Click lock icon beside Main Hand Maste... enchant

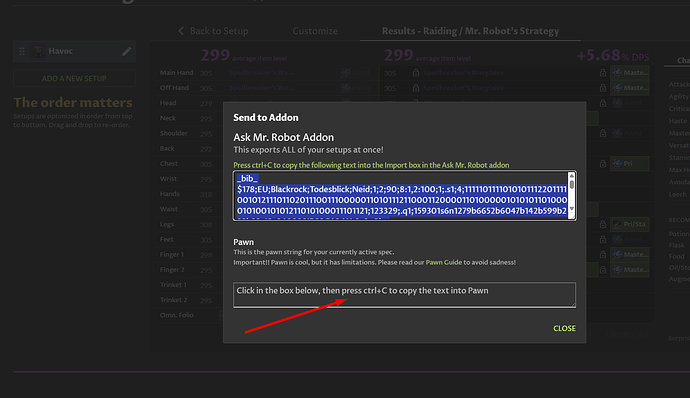[x=603, y=73]
